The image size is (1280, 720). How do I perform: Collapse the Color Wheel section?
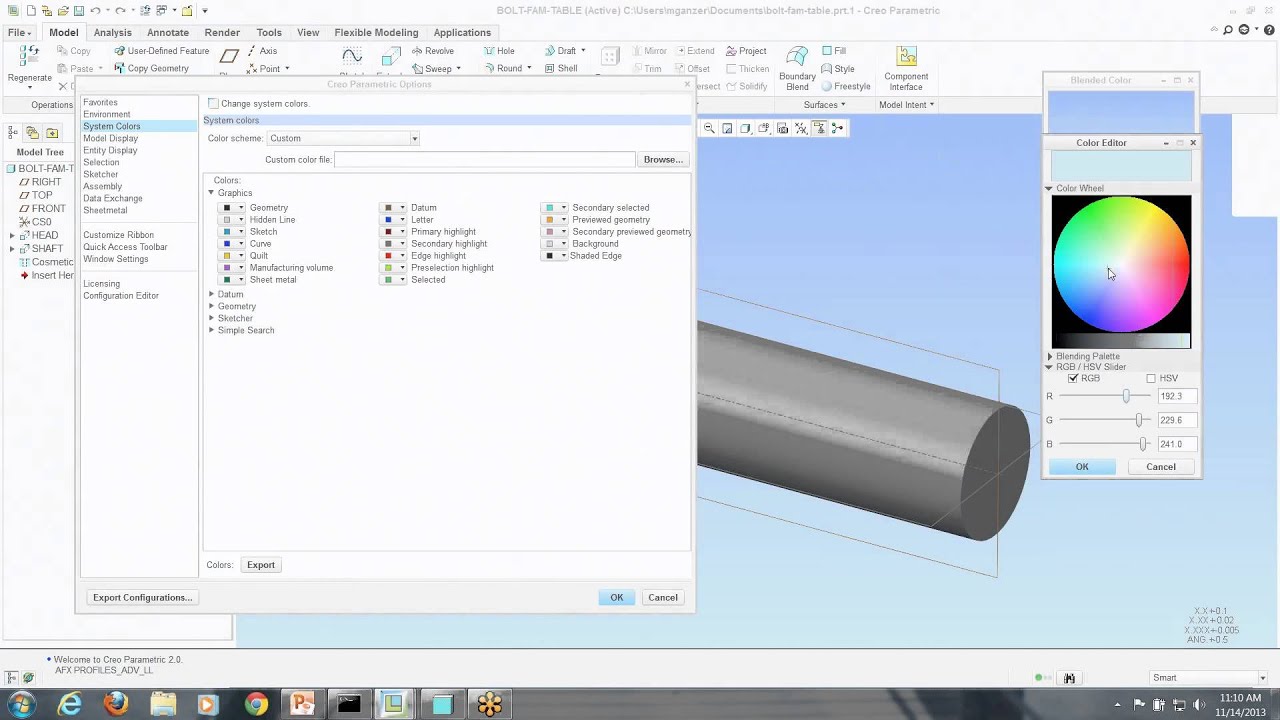pos(1049,189)
